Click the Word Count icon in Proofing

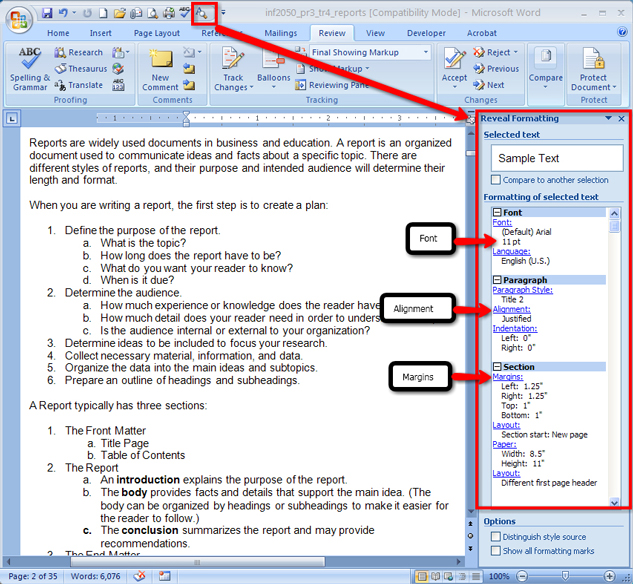point(118,85)
